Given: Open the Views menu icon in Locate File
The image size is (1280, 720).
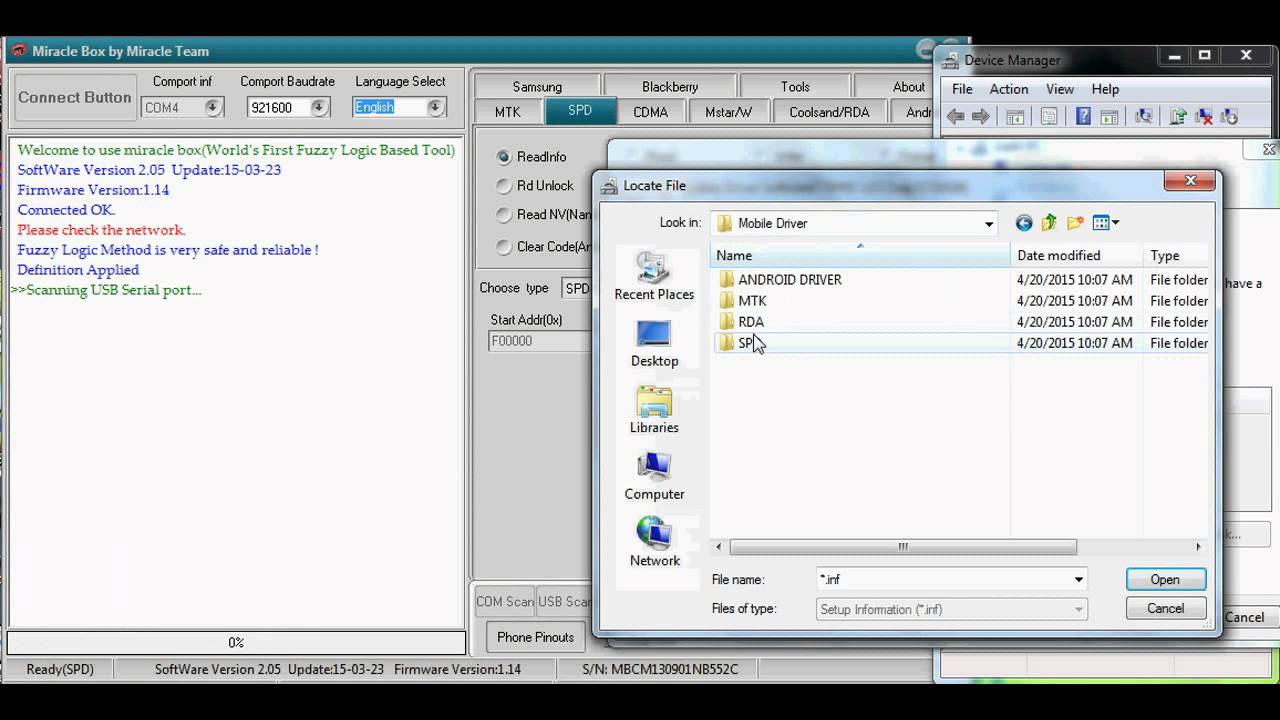Looking at the screenshot, I should tap(1101, 223).
